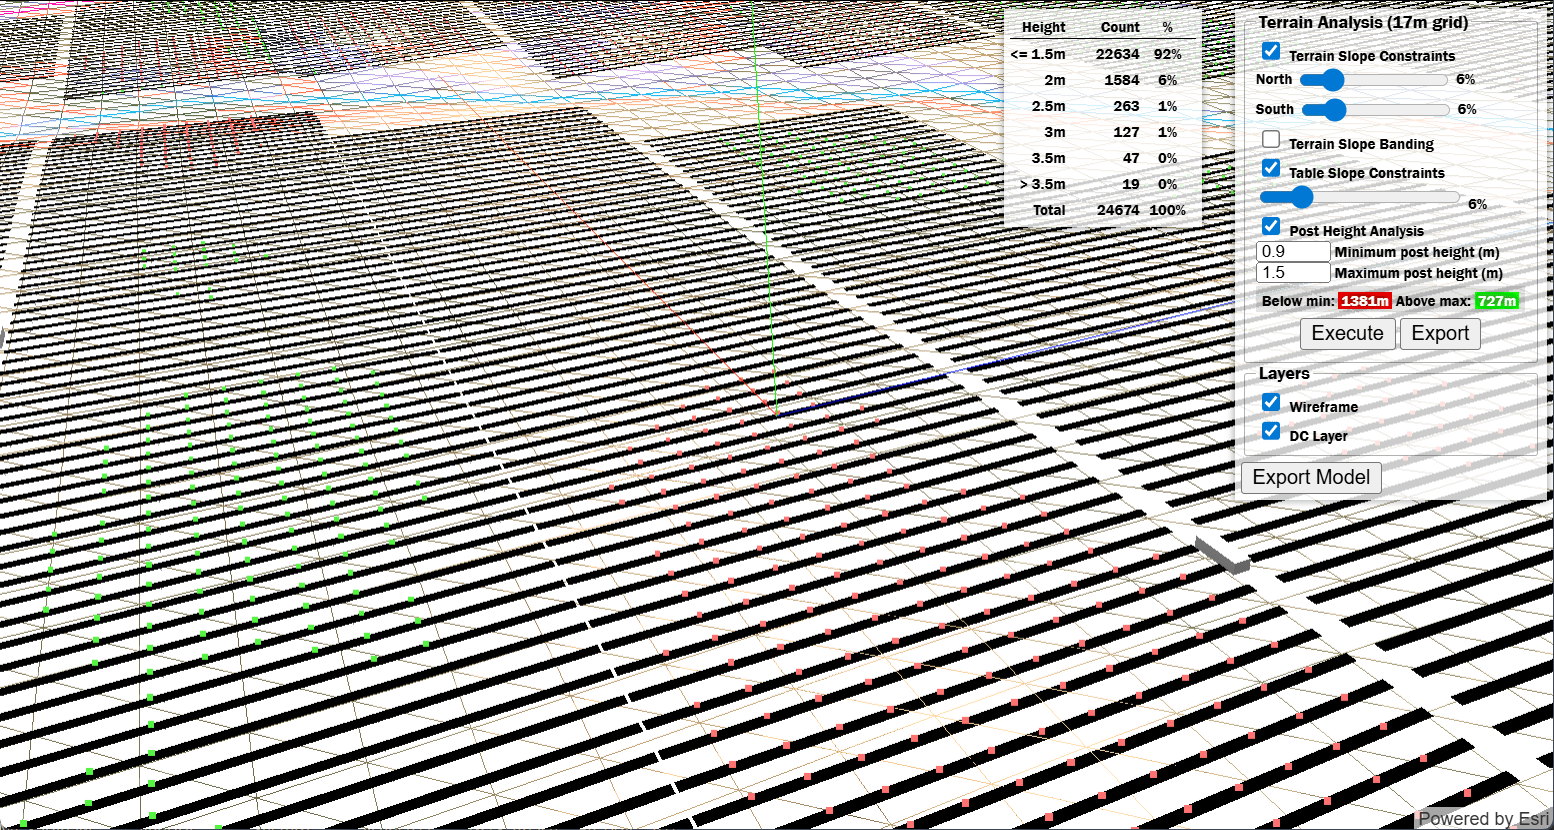Click the Export Model button
This screenshot has height=830, width=1554.
click(1311, 477)
